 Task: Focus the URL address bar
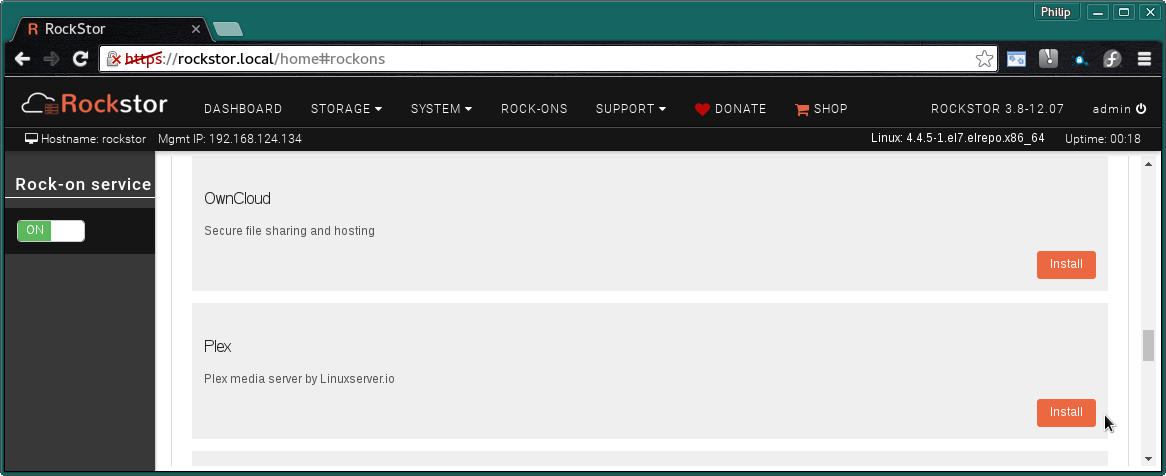(x=547, y=59)
